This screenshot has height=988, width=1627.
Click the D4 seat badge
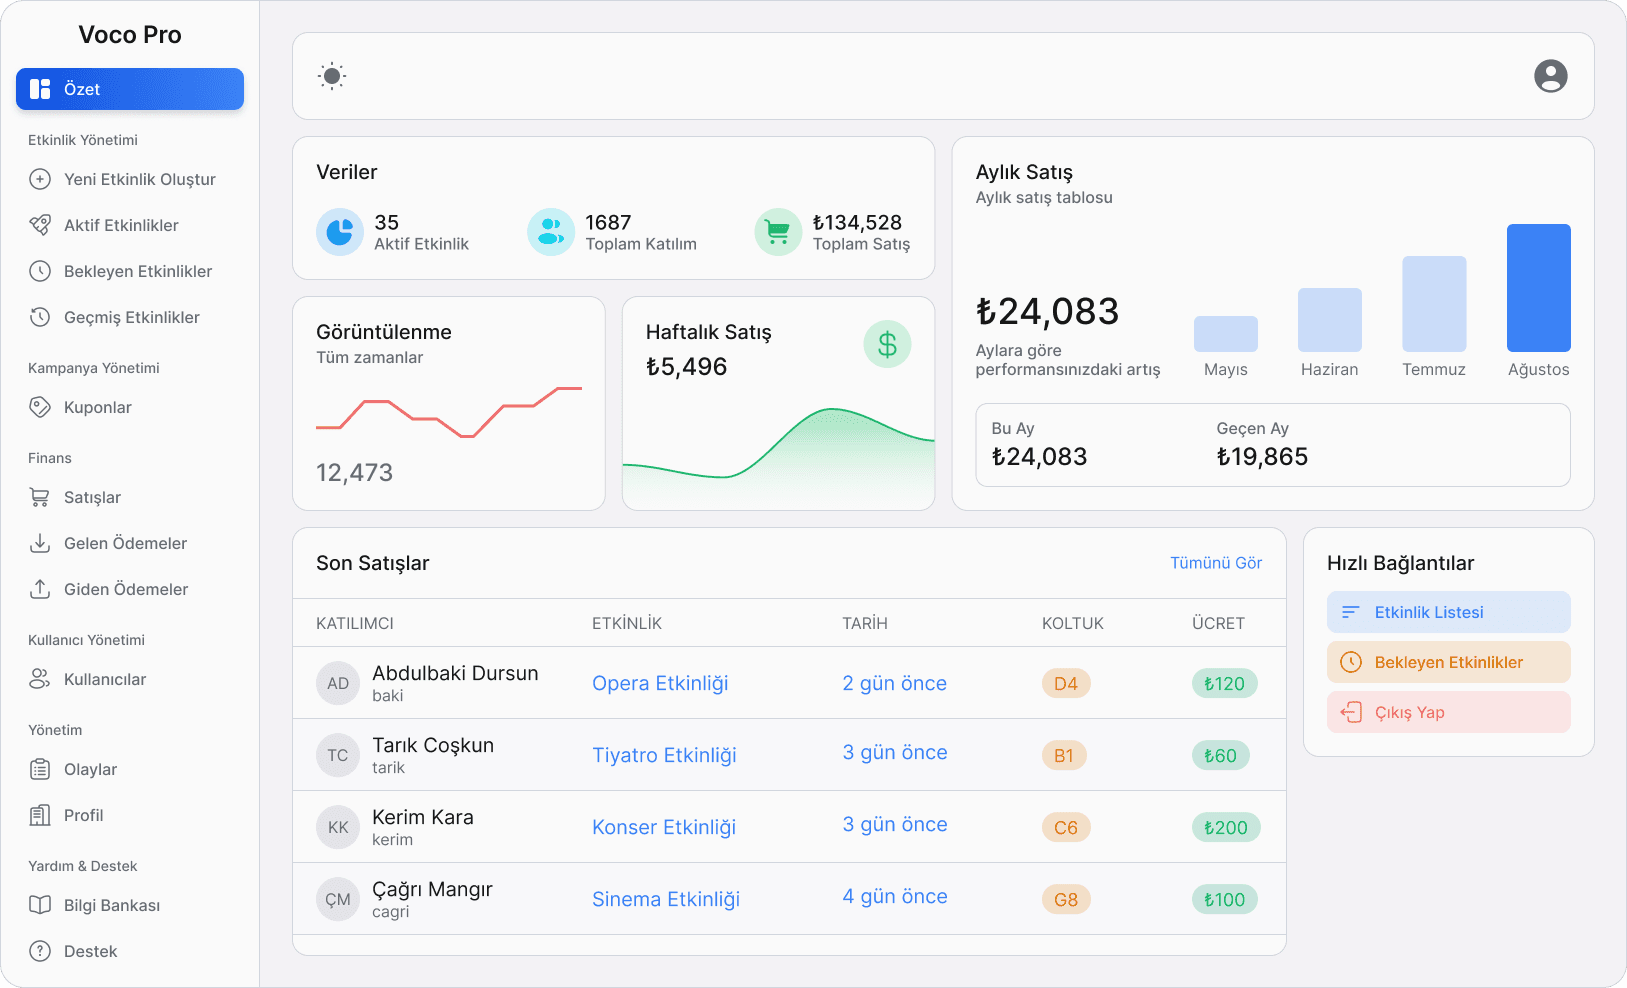tap(1066, 684)
